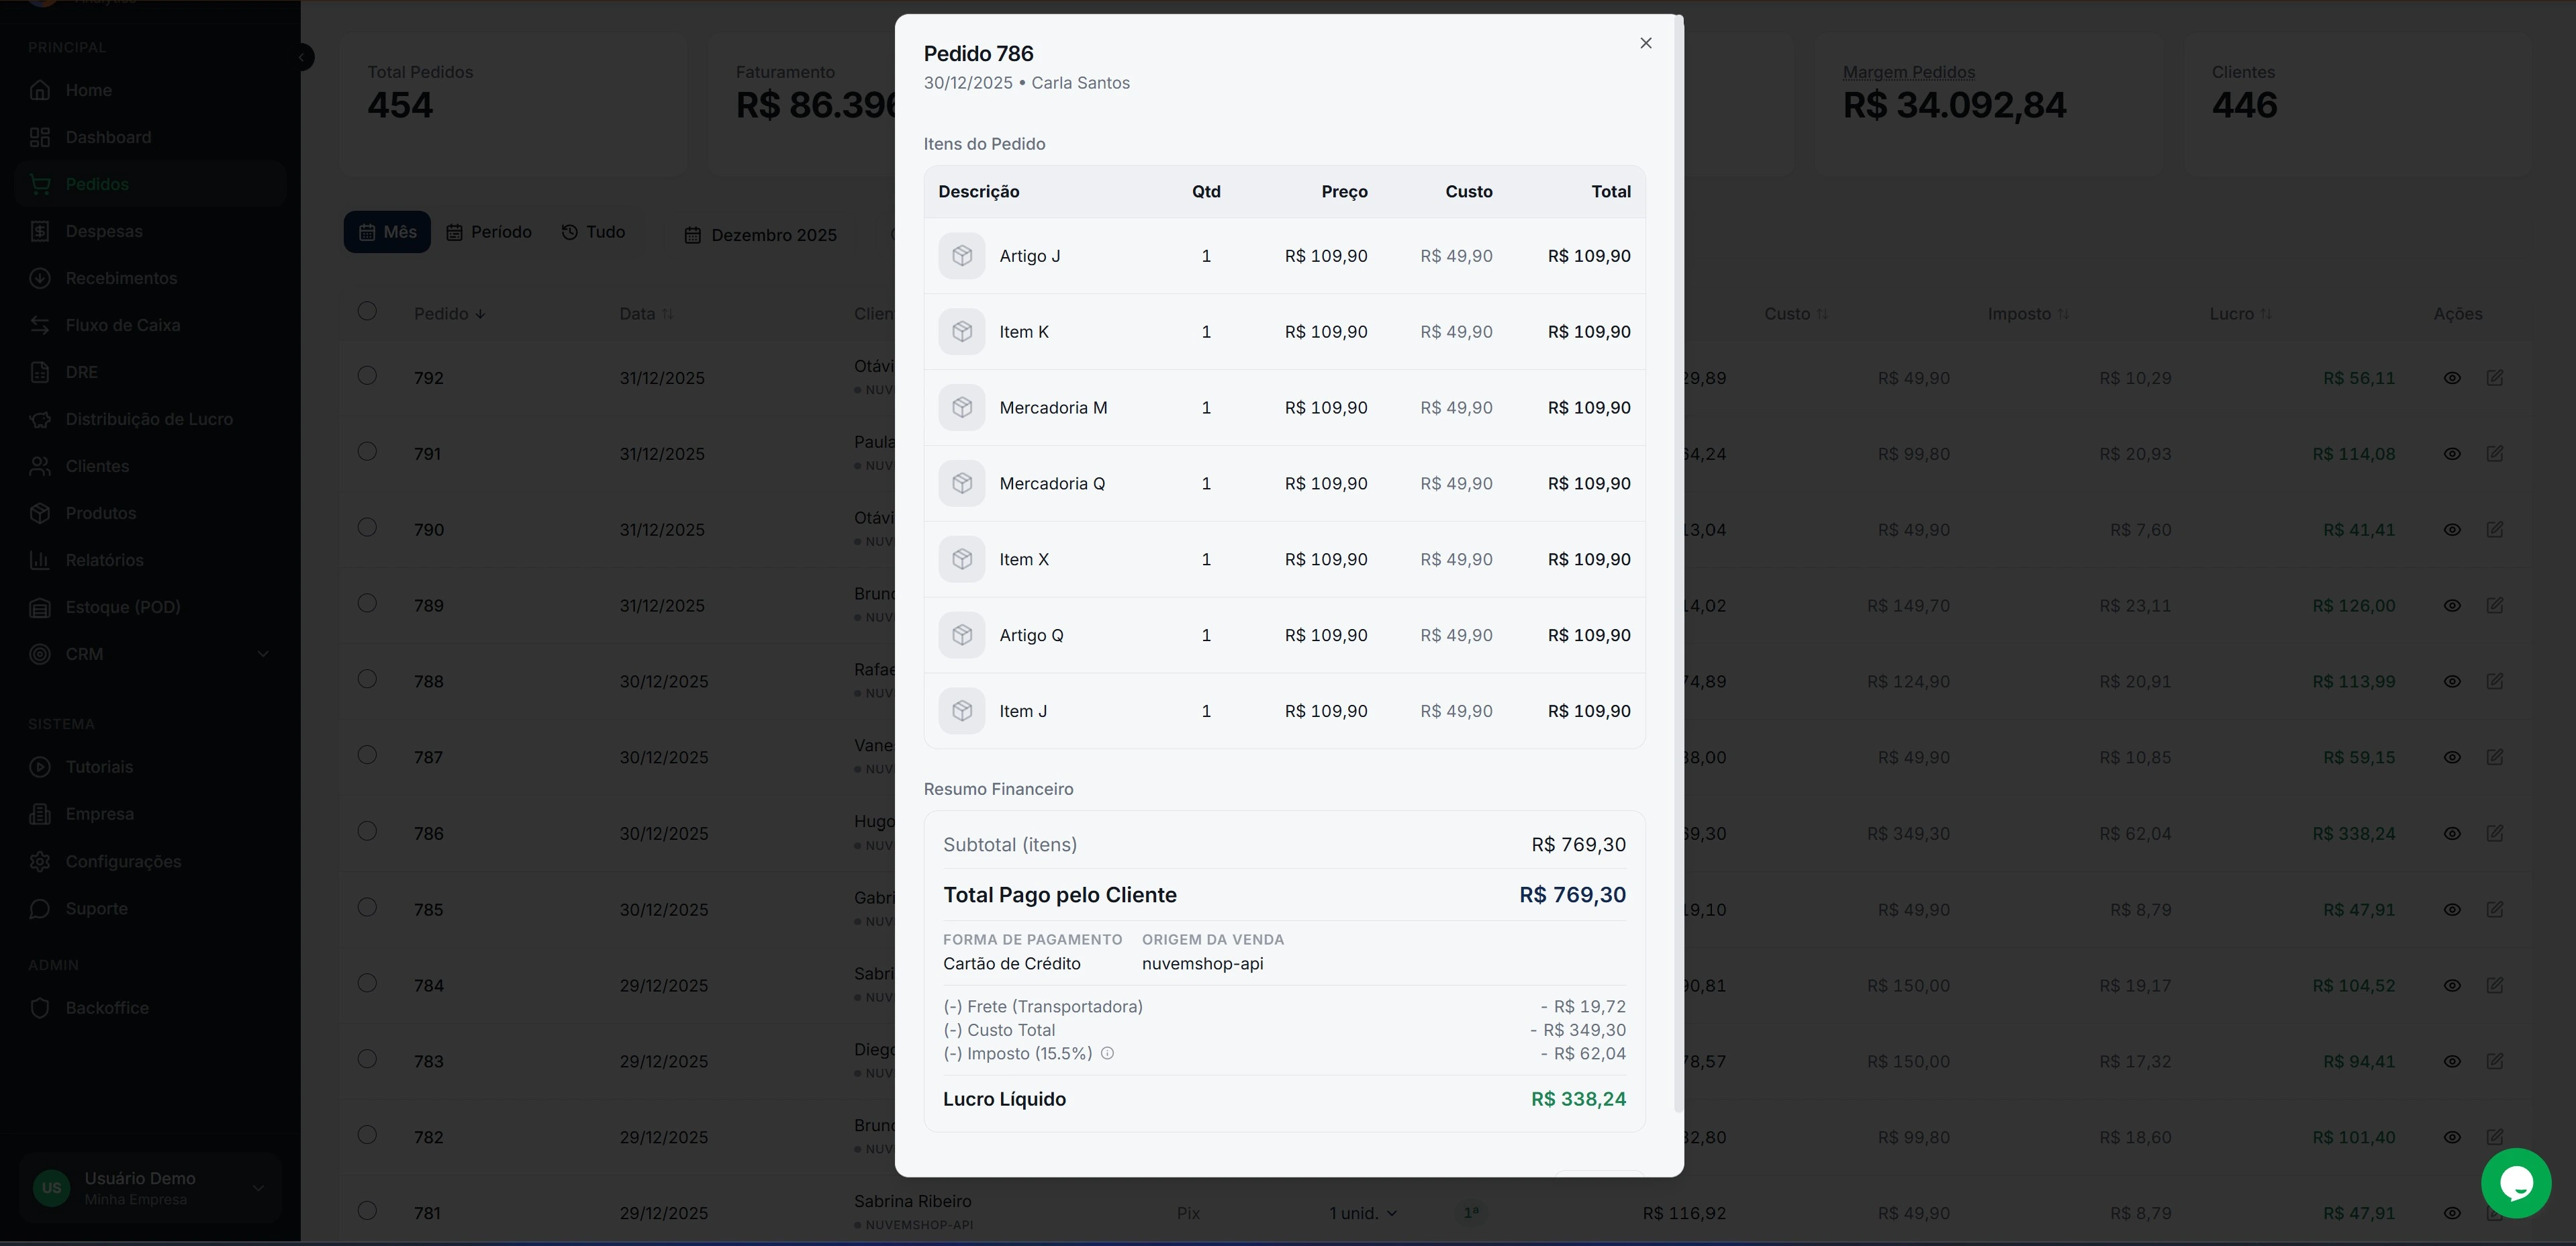Edit order 792 with pencil icon
Screen dimensions: 2576x1246
click(2495, 378)
